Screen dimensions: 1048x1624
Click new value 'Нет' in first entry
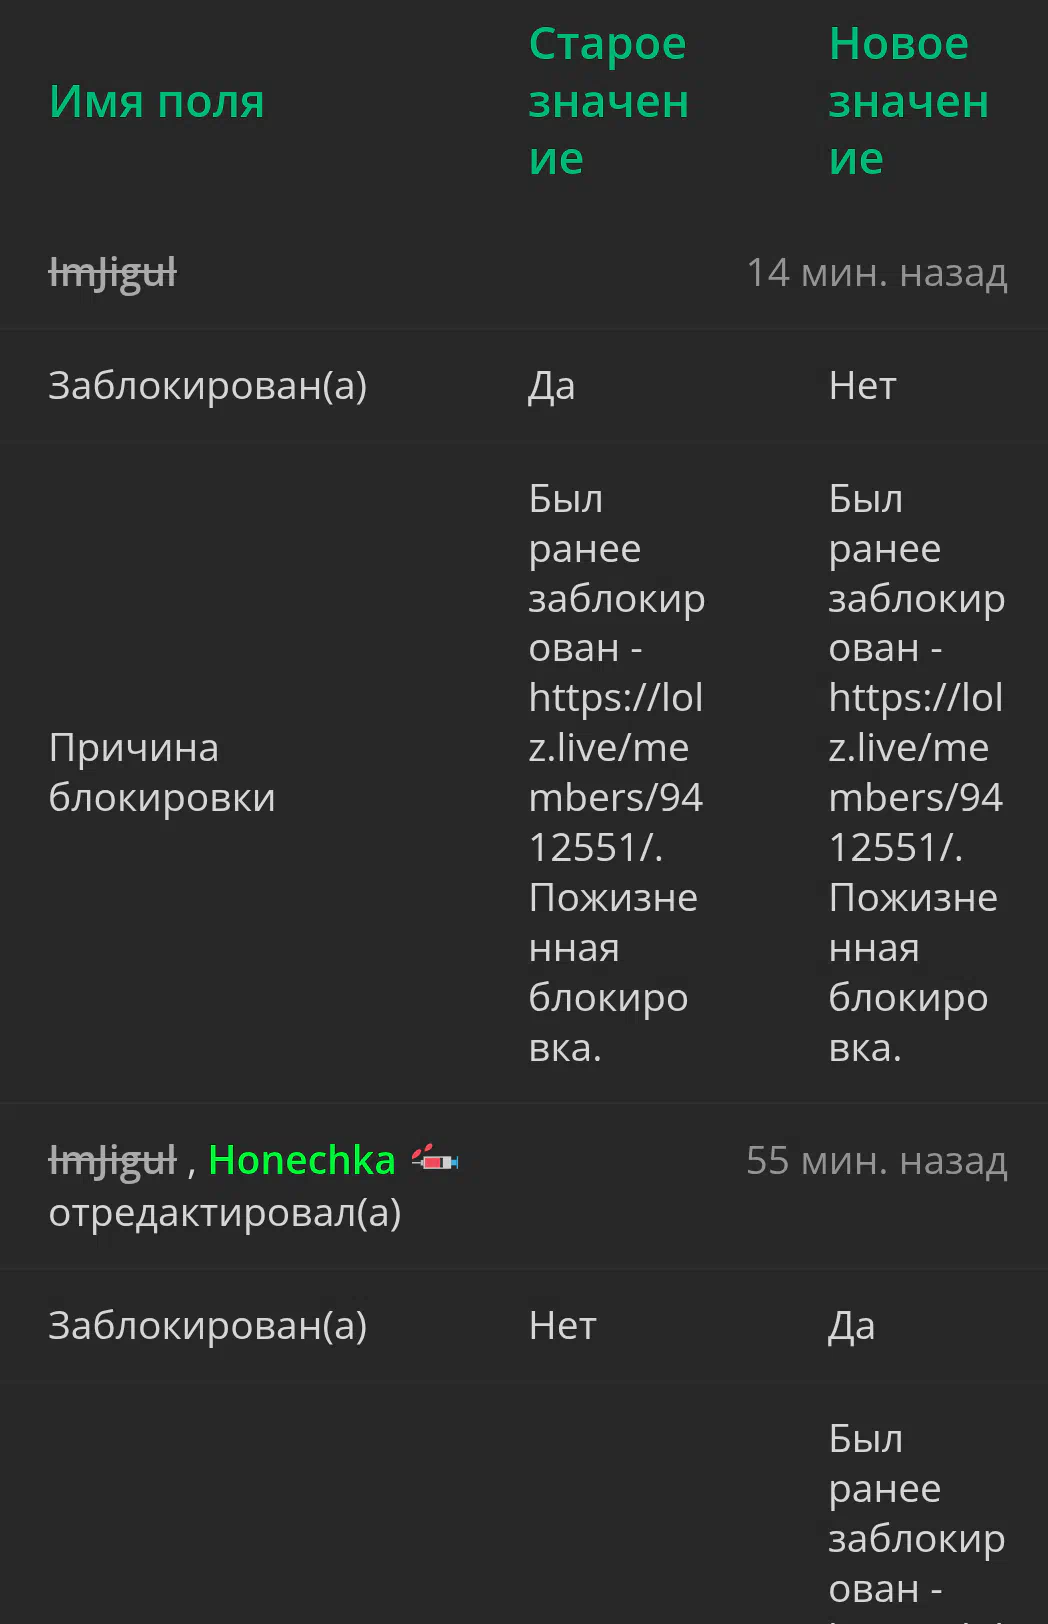coord(863,386)
